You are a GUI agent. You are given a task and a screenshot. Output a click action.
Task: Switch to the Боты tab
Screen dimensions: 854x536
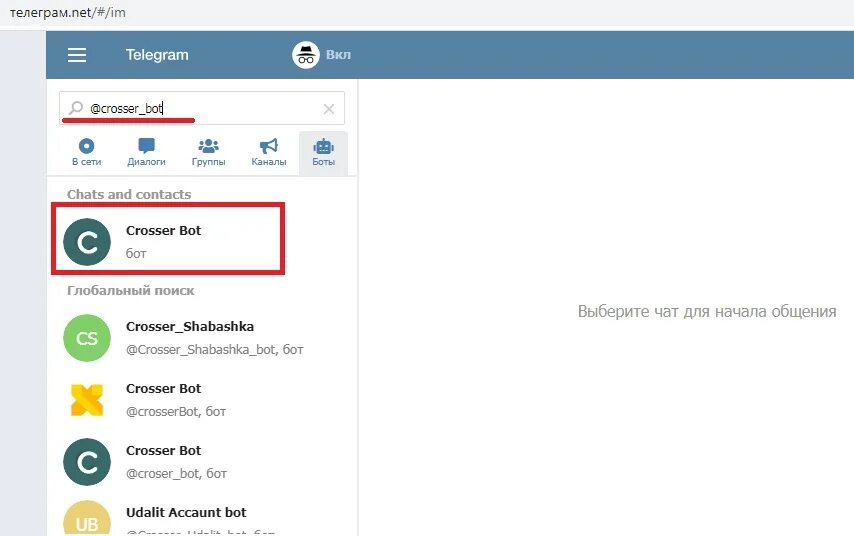[324, 153]
